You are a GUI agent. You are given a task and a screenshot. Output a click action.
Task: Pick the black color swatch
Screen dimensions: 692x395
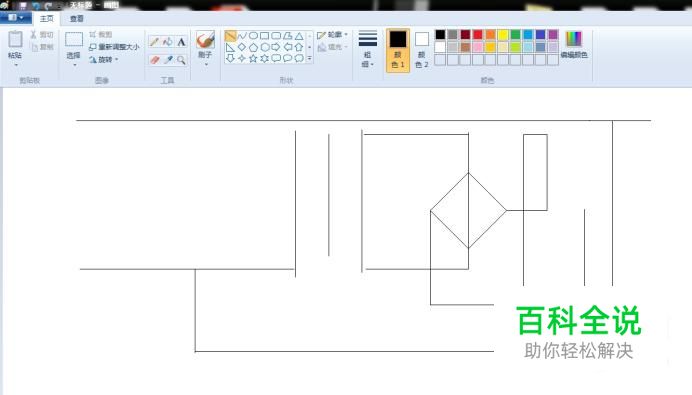[440, 34]
